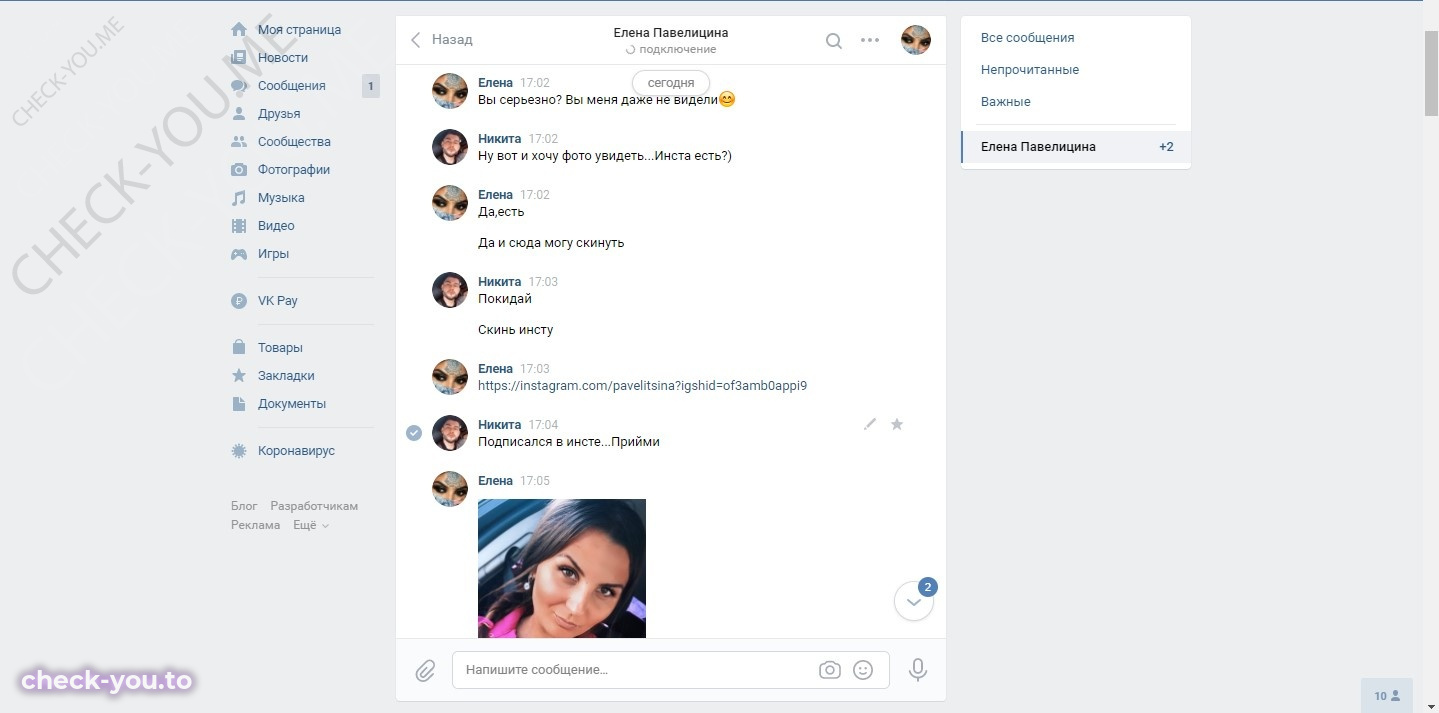
Task: Attach a file with the paperclip icon
Action: 425,670
